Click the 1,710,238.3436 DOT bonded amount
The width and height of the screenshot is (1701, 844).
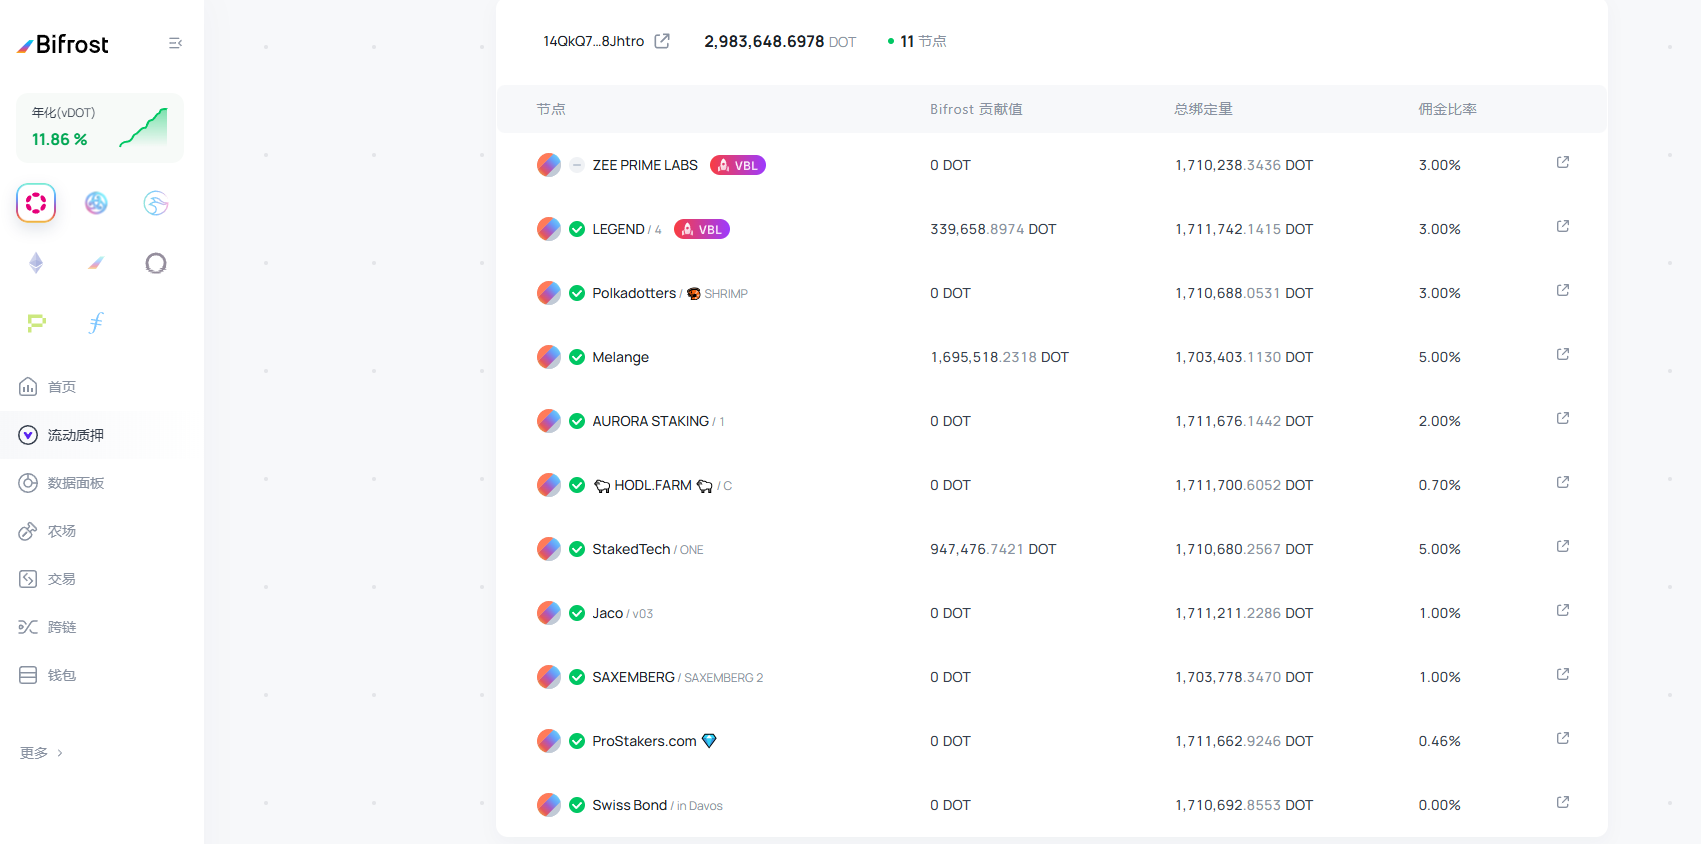1244,165
